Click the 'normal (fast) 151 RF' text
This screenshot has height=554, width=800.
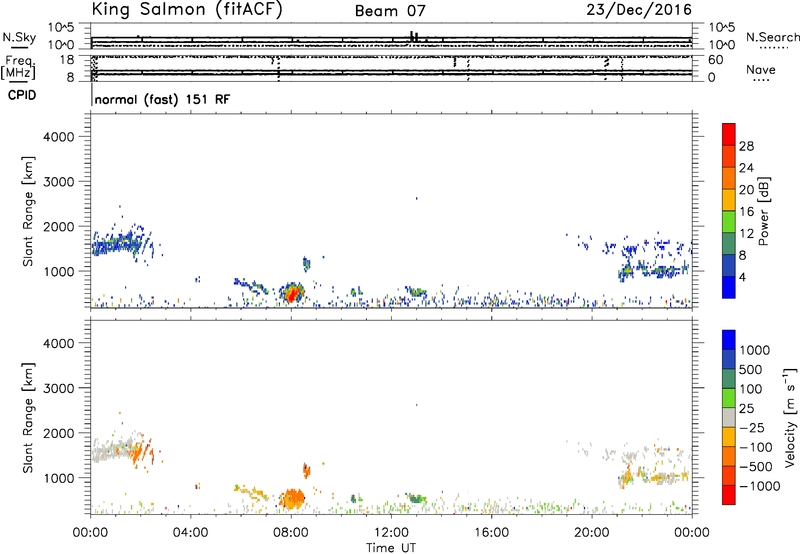tap(162, 99)
